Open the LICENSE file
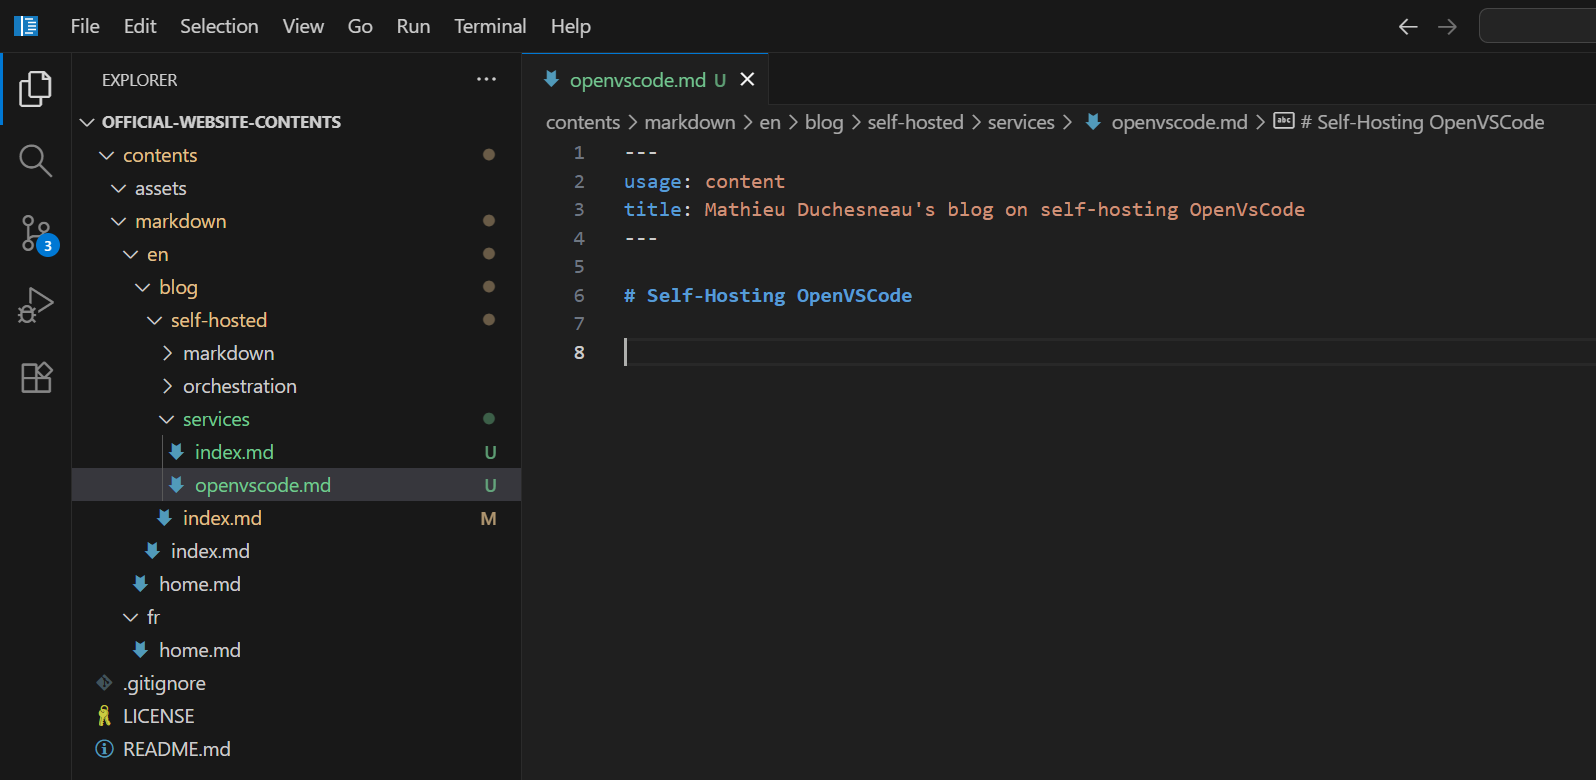Screen dimensions: 1596x780 click(296, 716)
